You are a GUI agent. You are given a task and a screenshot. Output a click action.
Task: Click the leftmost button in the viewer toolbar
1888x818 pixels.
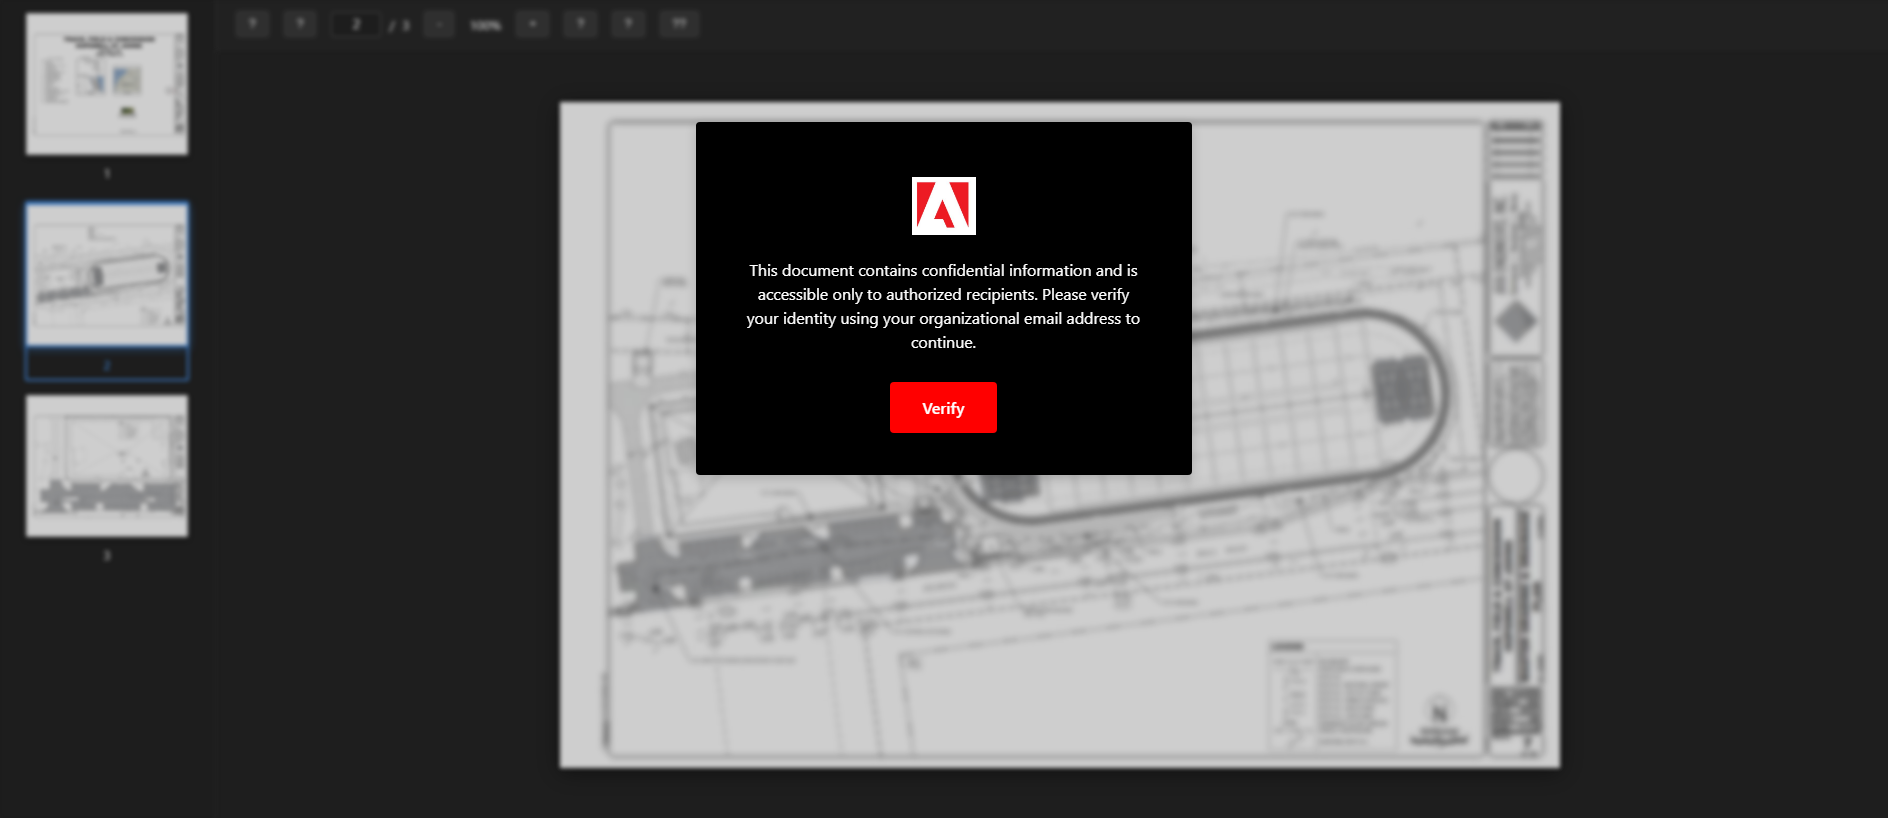click(x=253, y=24)
